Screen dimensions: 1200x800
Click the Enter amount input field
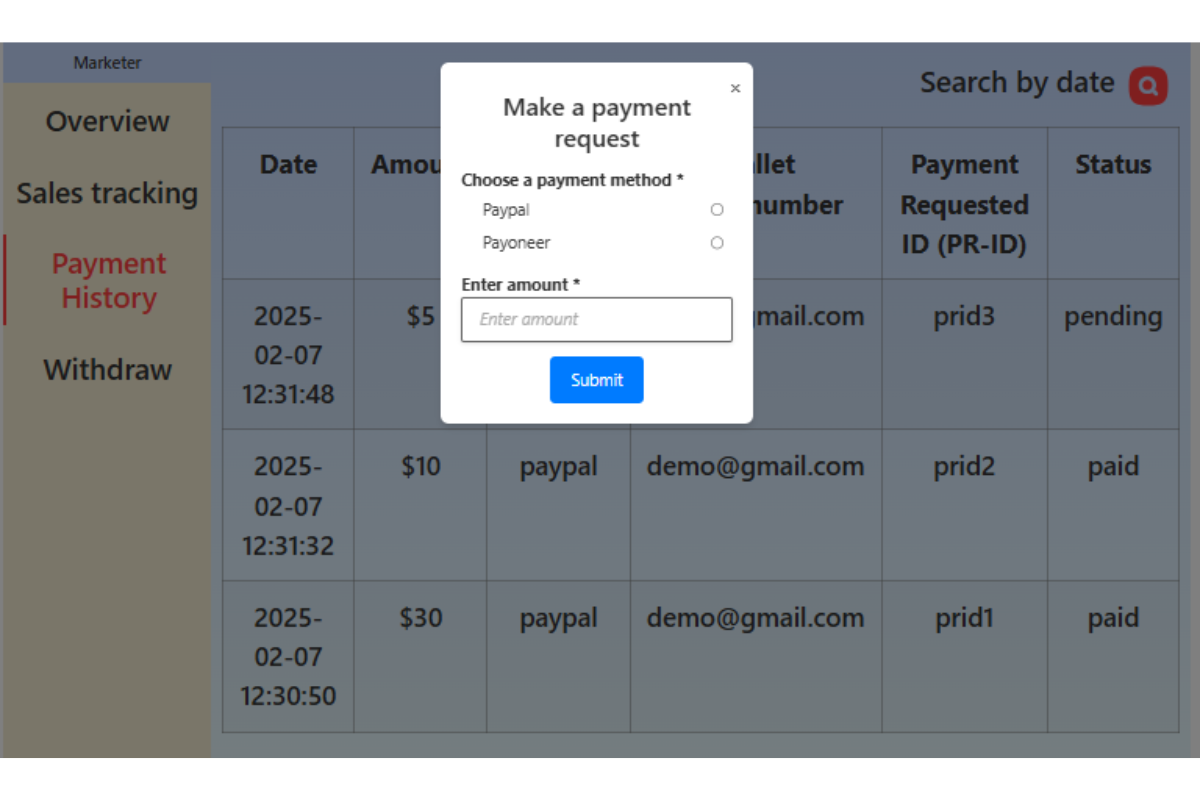pyautogui.click(x=596, y=319)
